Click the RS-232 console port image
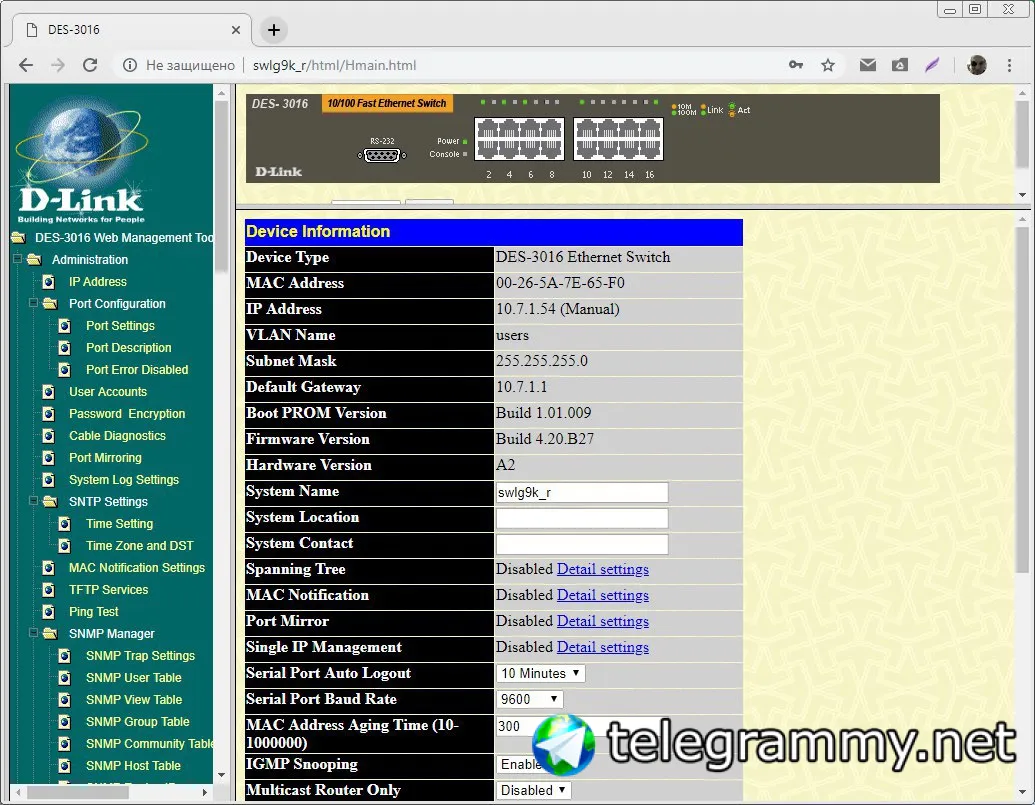Screen dimensions: 1035x805 click(382, 155)
